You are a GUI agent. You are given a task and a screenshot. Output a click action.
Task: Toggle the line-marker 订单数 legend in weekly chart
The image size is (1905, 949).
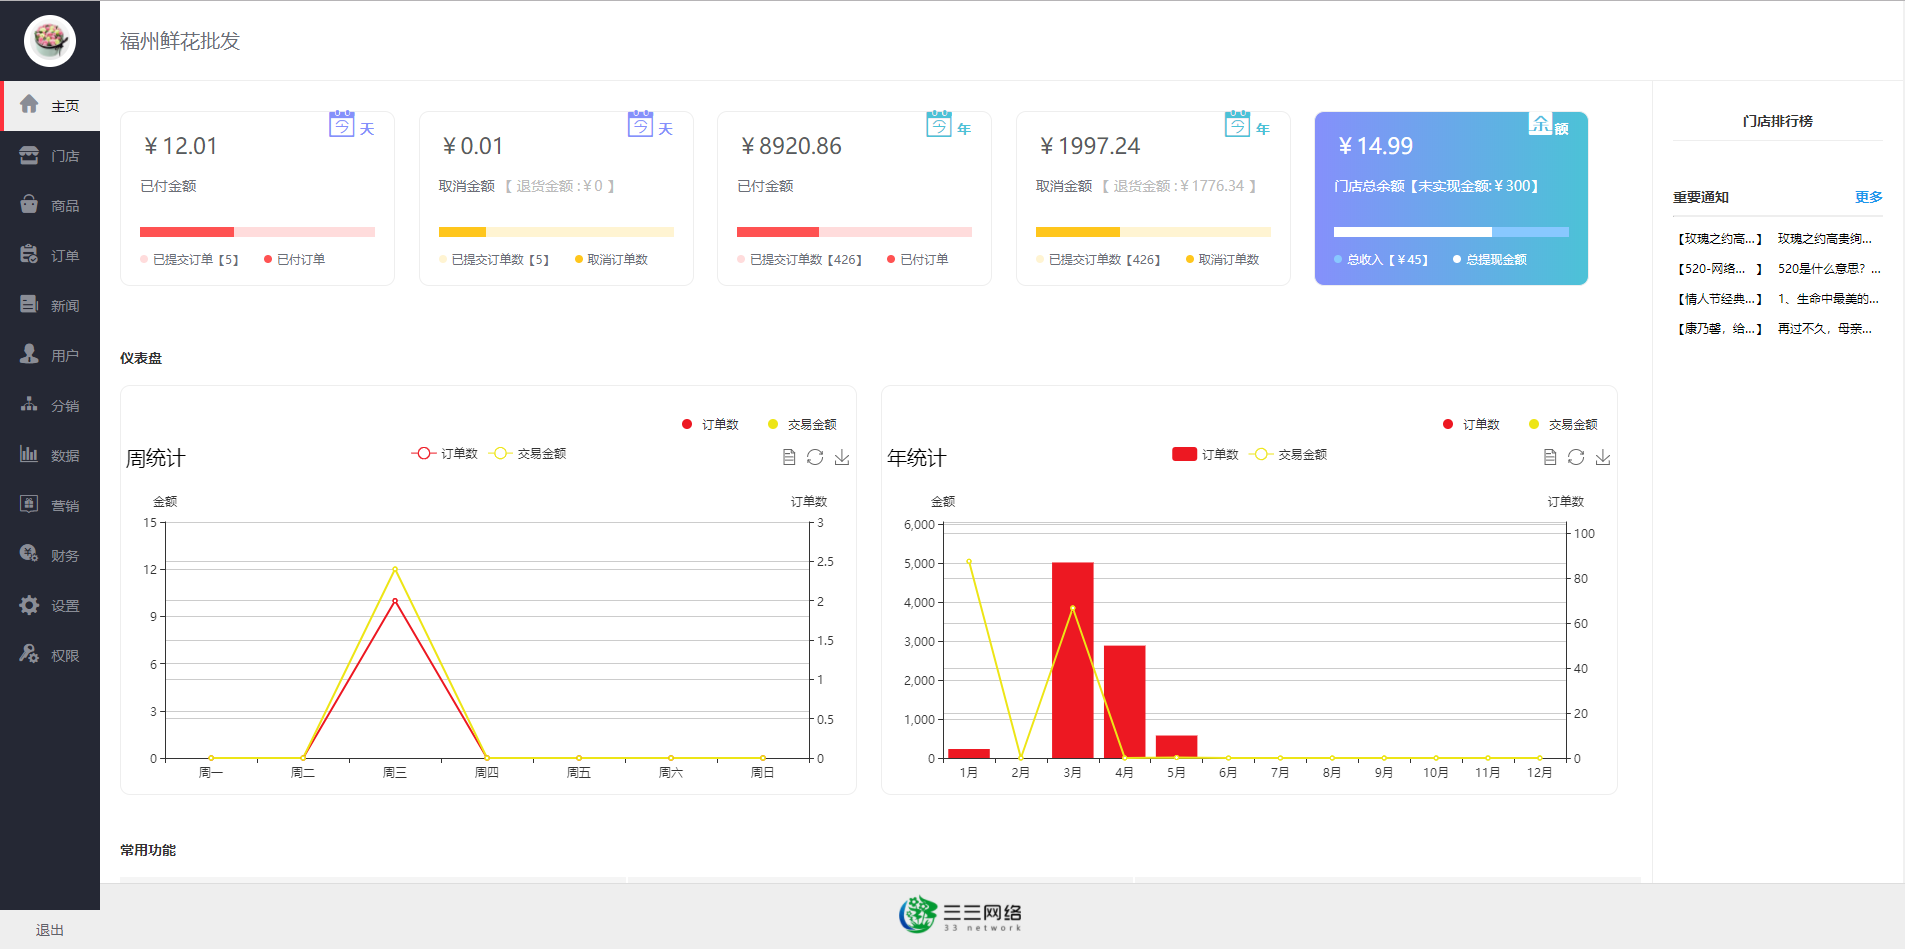pyautogui.click(x=444, y=454)
